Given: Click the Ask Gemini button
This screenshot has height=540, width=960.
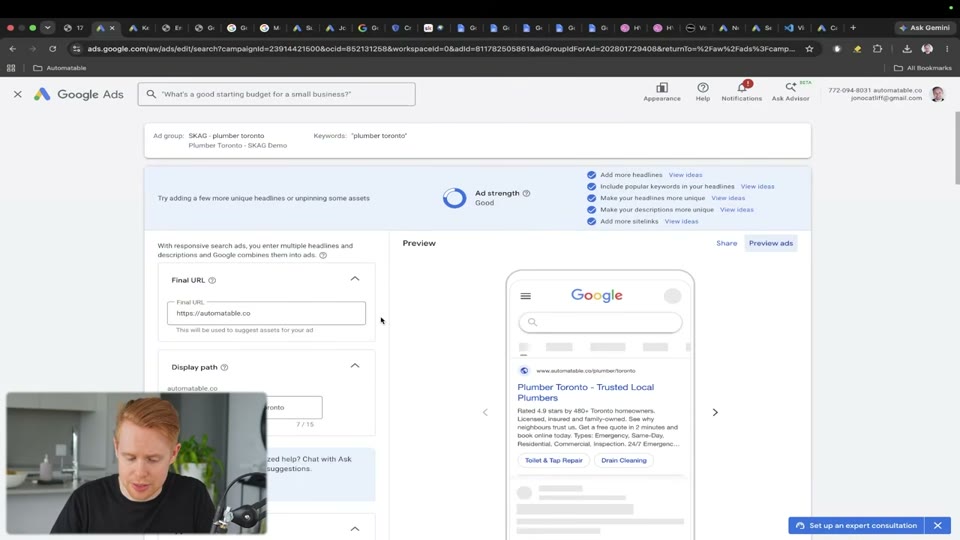Looking at the screenshot, I should (x=924, y=28).
